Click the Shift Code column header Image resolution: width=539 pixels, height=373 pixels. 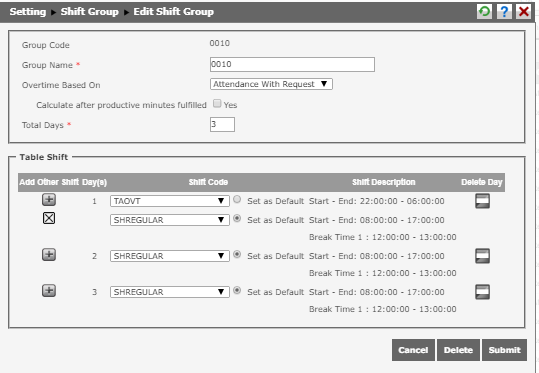[208, 182]
